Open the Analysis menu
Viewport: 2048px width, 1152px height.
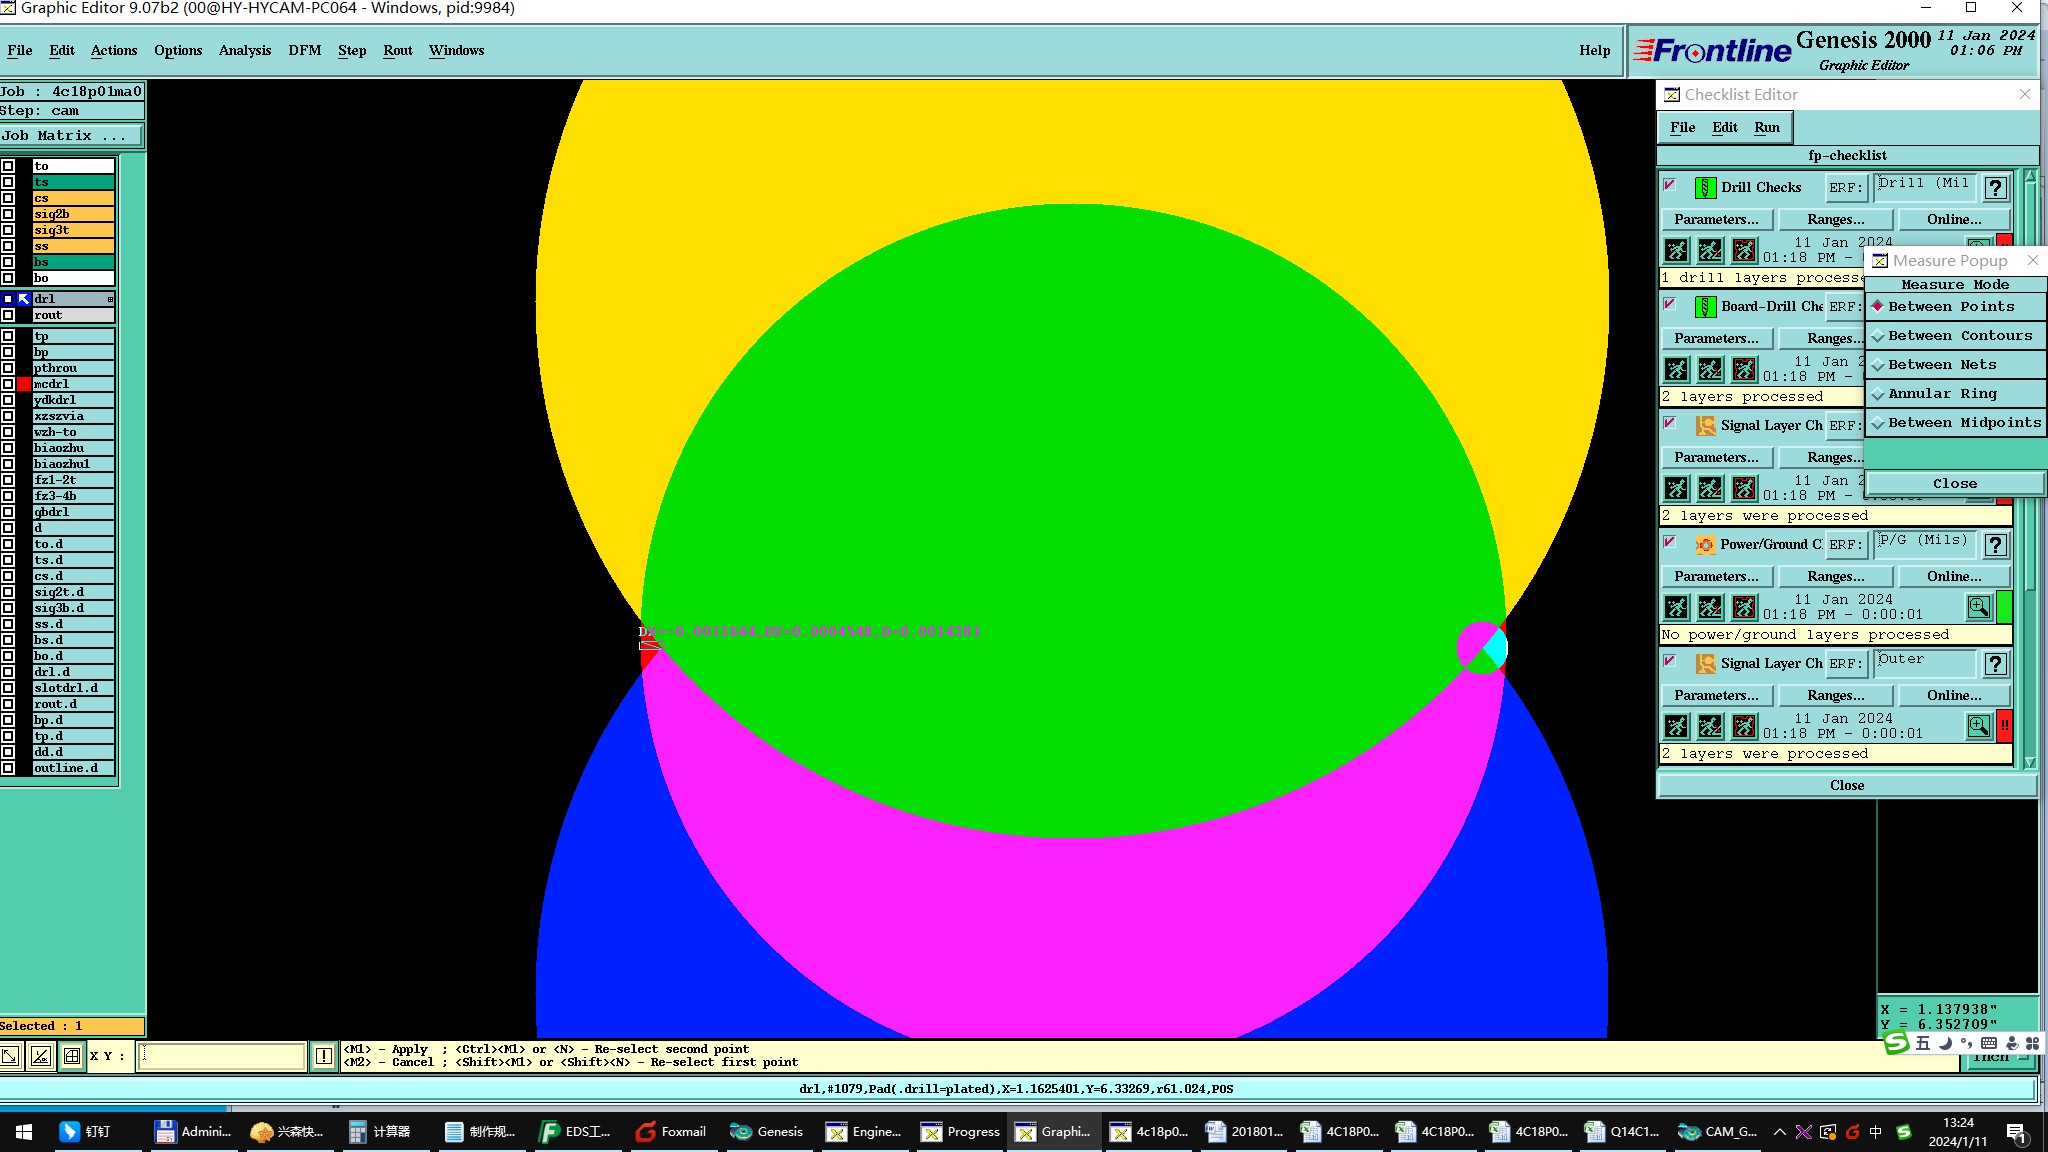coord(244,50)
